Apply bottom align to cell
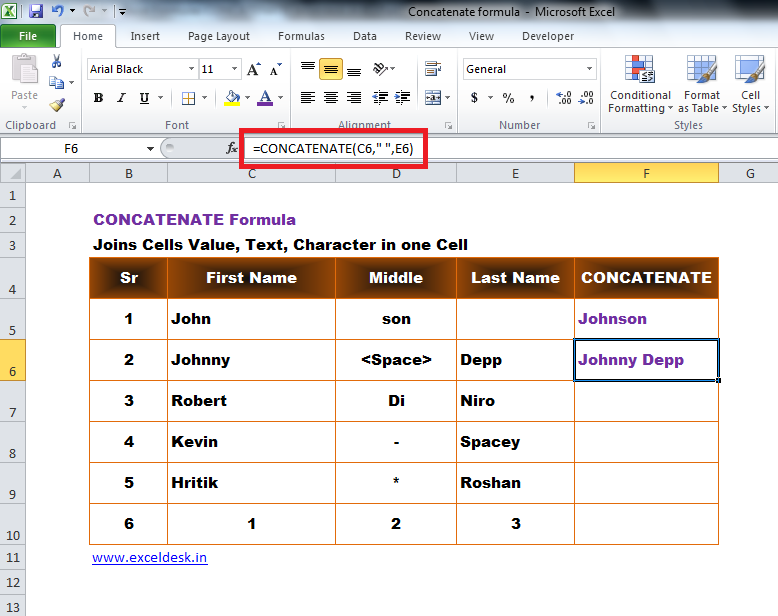Screen dimensions: 778x616 (x=354, y=69)
